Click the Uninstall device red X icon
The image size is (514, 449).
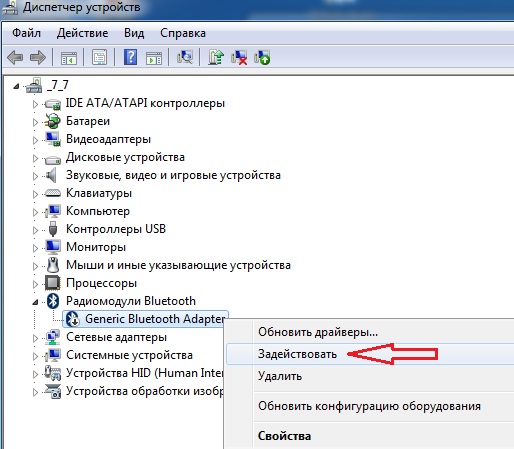click(x=239, y=57)
